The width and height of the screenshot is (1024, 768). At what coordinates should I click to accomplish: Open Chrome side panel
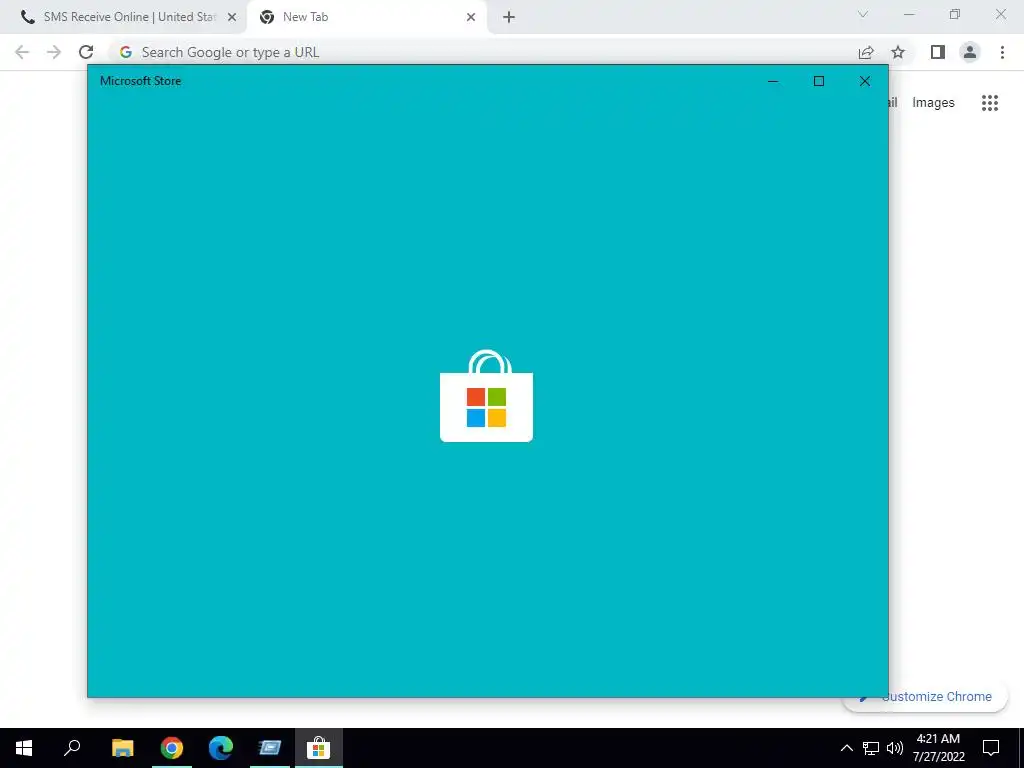(x=938, y=52)
